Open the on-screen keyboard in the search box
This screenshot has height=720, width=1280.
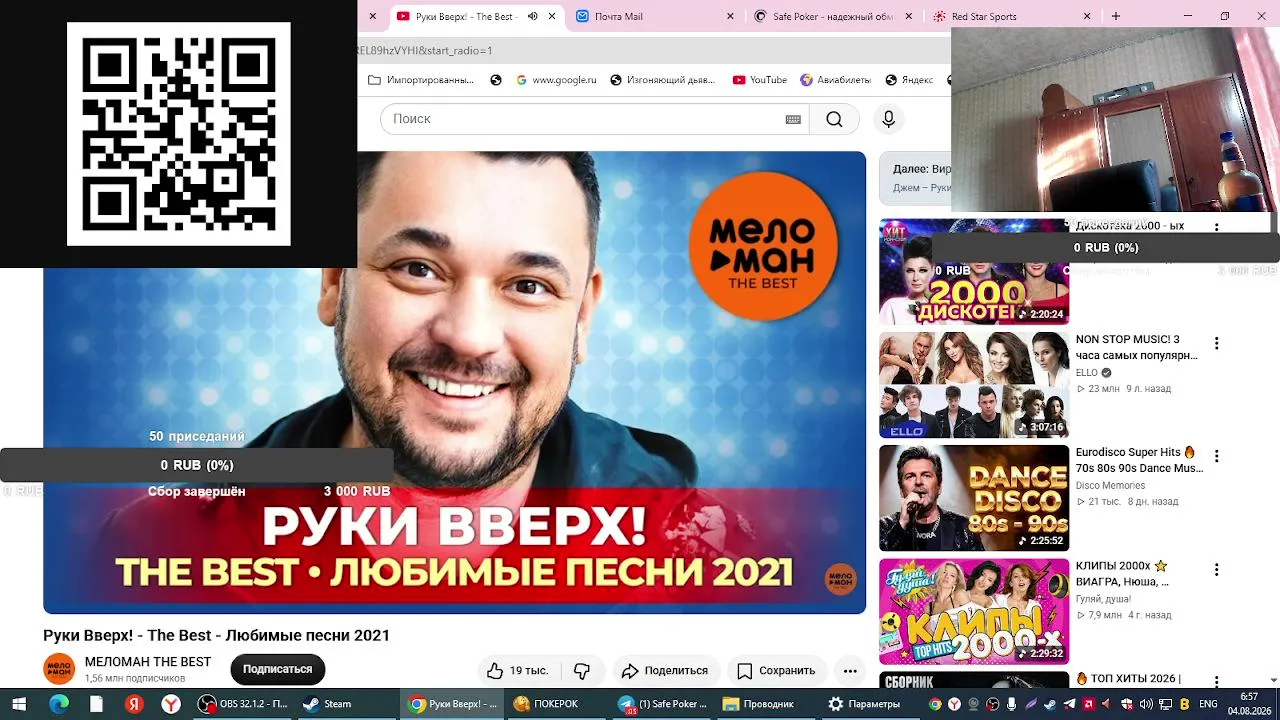pyautogui.click(x=793, y=119)
